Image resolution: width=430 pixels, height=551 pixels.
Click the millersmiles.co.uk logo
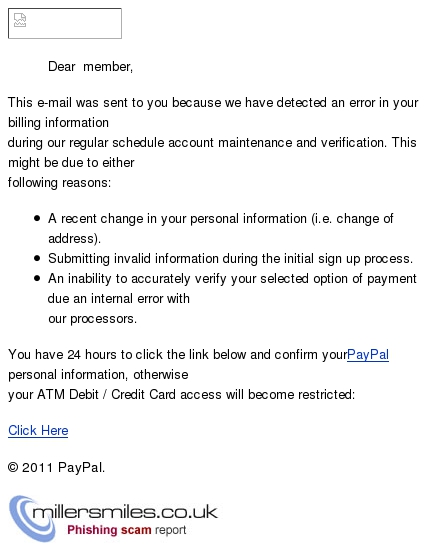pyautogui.click(x=113, y=519)
